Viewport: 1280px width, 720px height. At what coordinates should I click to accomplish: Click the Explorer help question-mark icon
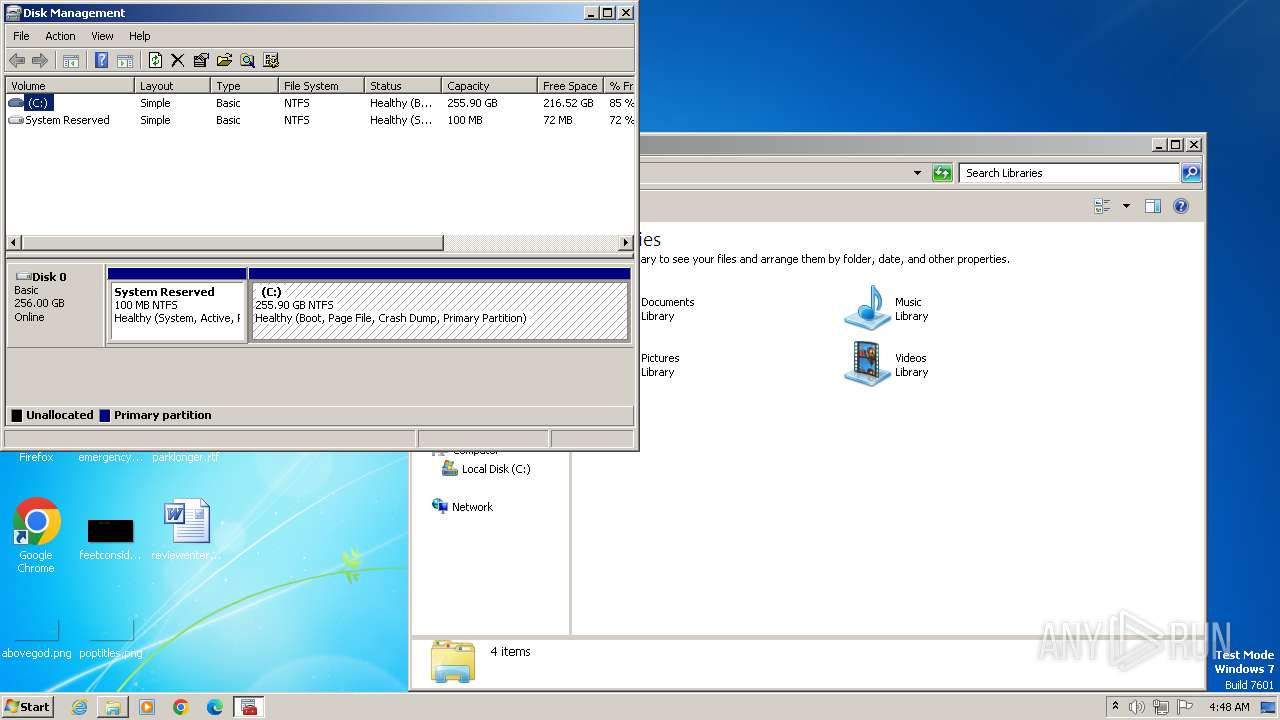coord(1180,206)
